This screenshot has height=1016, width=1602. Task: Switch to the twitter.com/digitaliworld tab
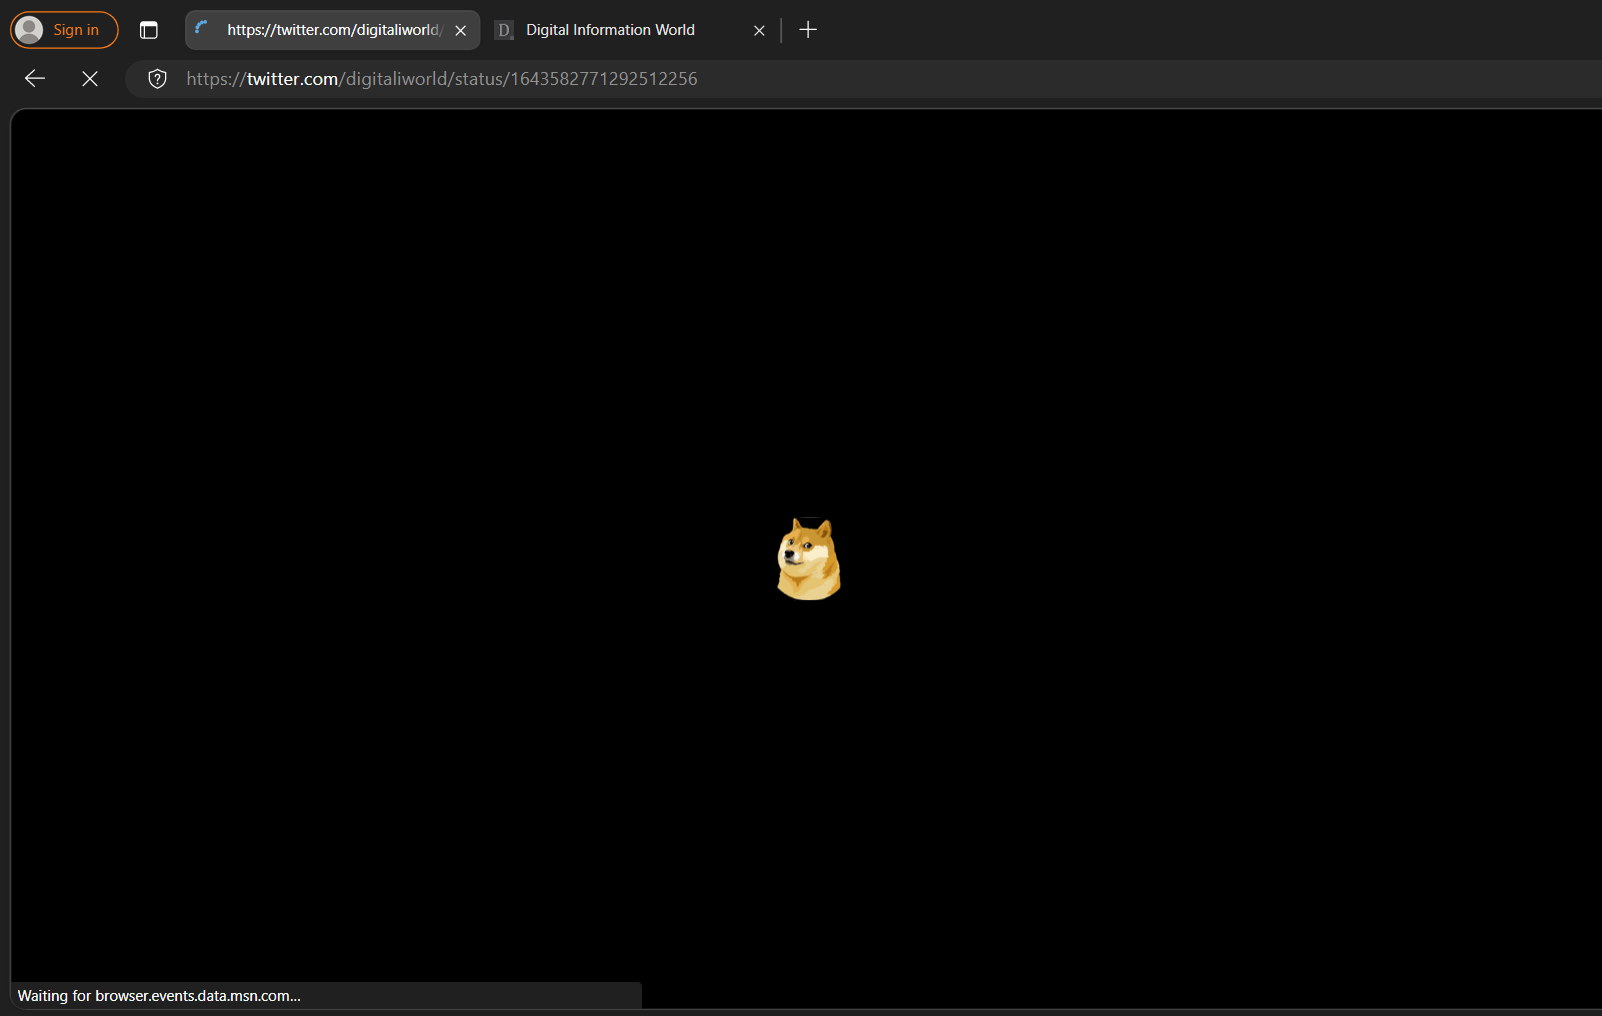(332, 30)
